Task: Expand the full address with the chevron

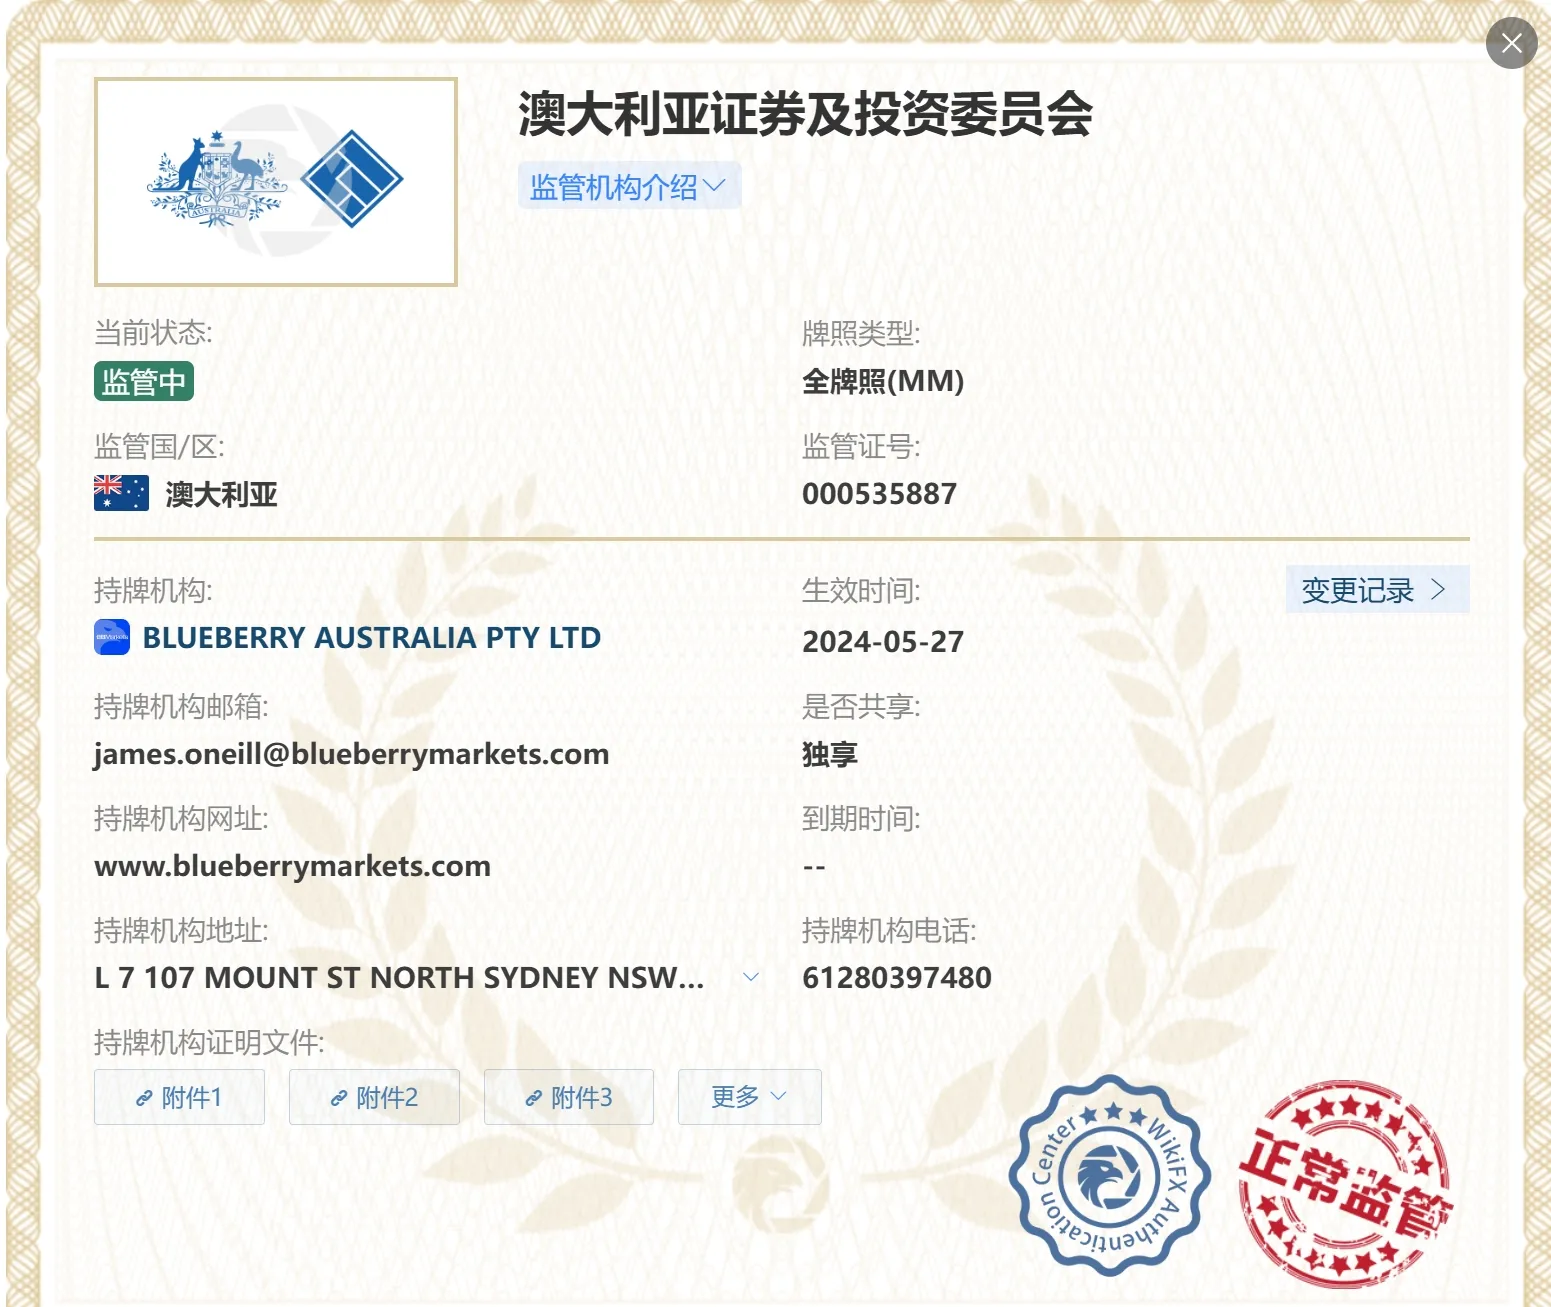Action: [751, 977]
